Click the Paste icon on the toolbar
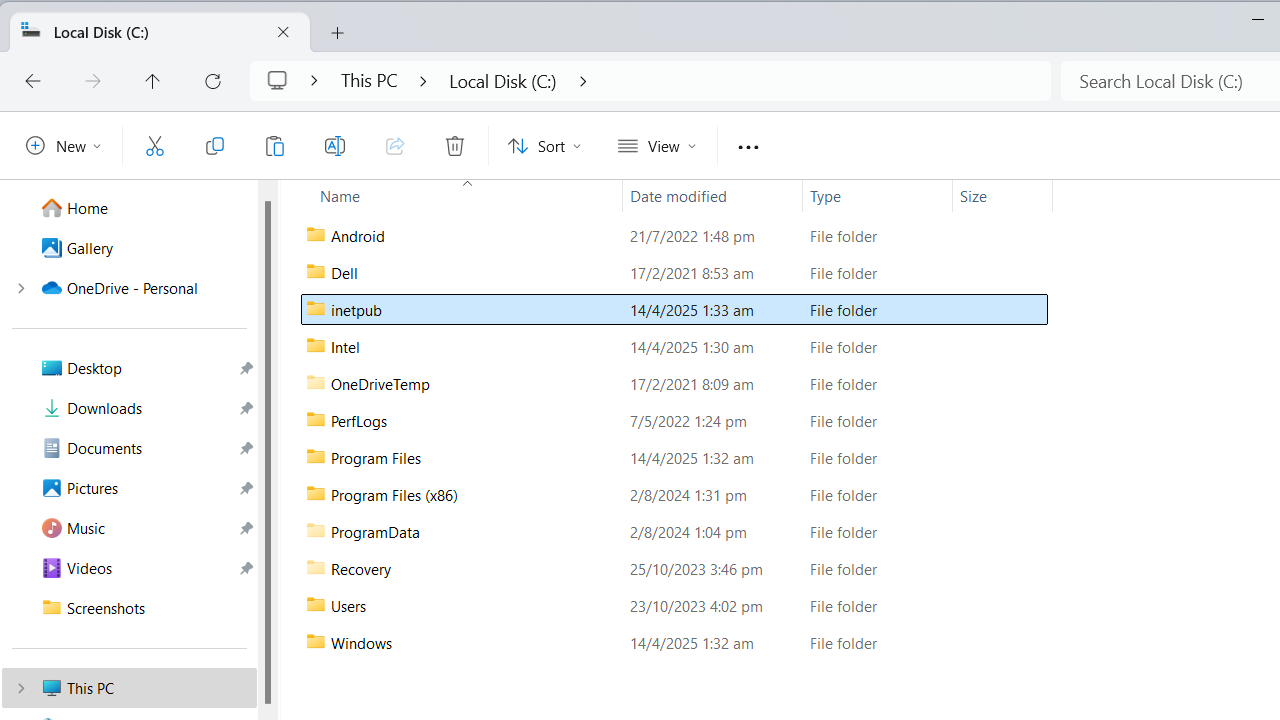Screen dimensions: 1280x720 275,146
